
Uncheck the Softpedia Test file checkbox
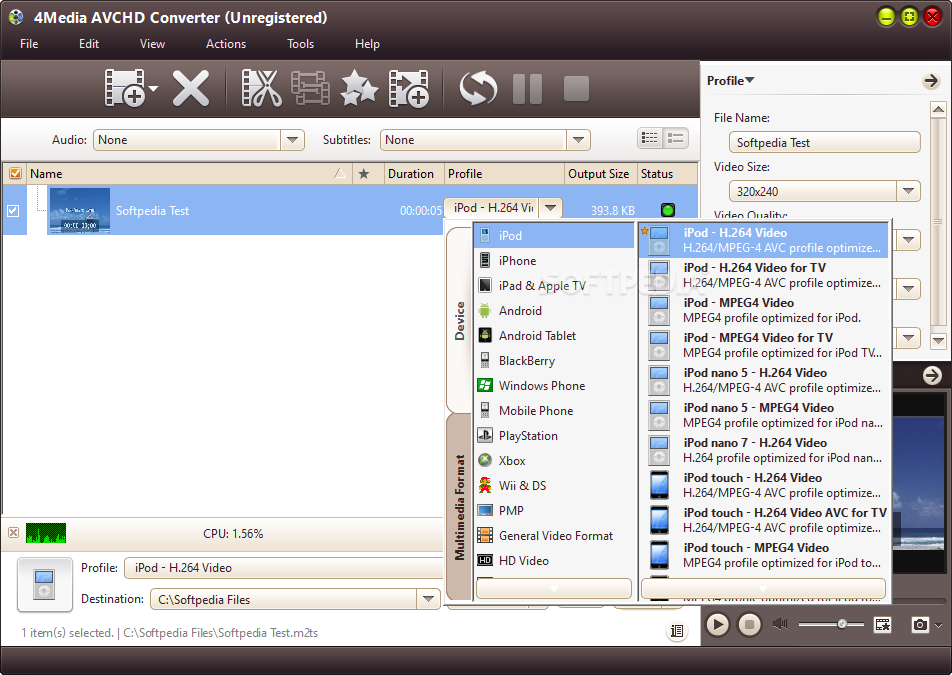[x=13, y=211]
